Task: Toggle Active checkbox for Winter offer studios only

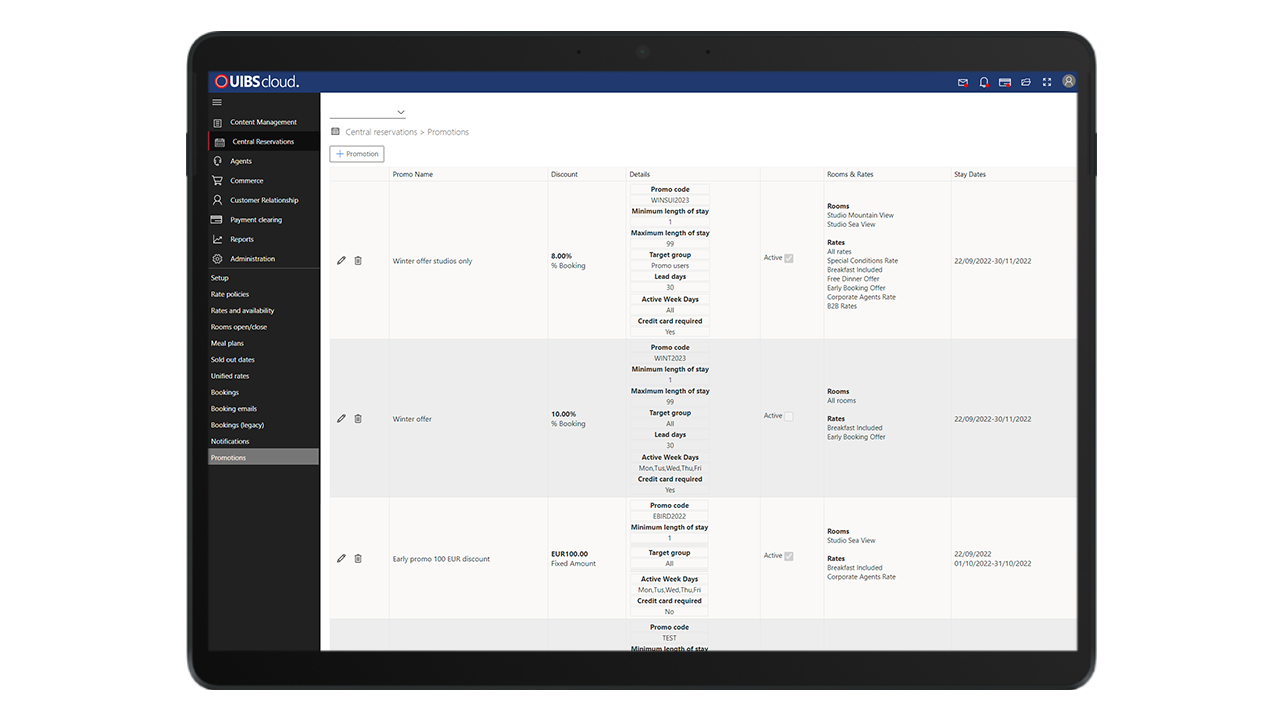Action: click(x=789, y=258)
